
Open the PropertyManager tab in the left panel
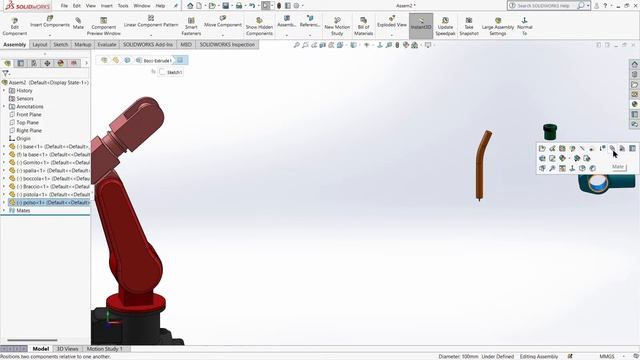[20, 63]
